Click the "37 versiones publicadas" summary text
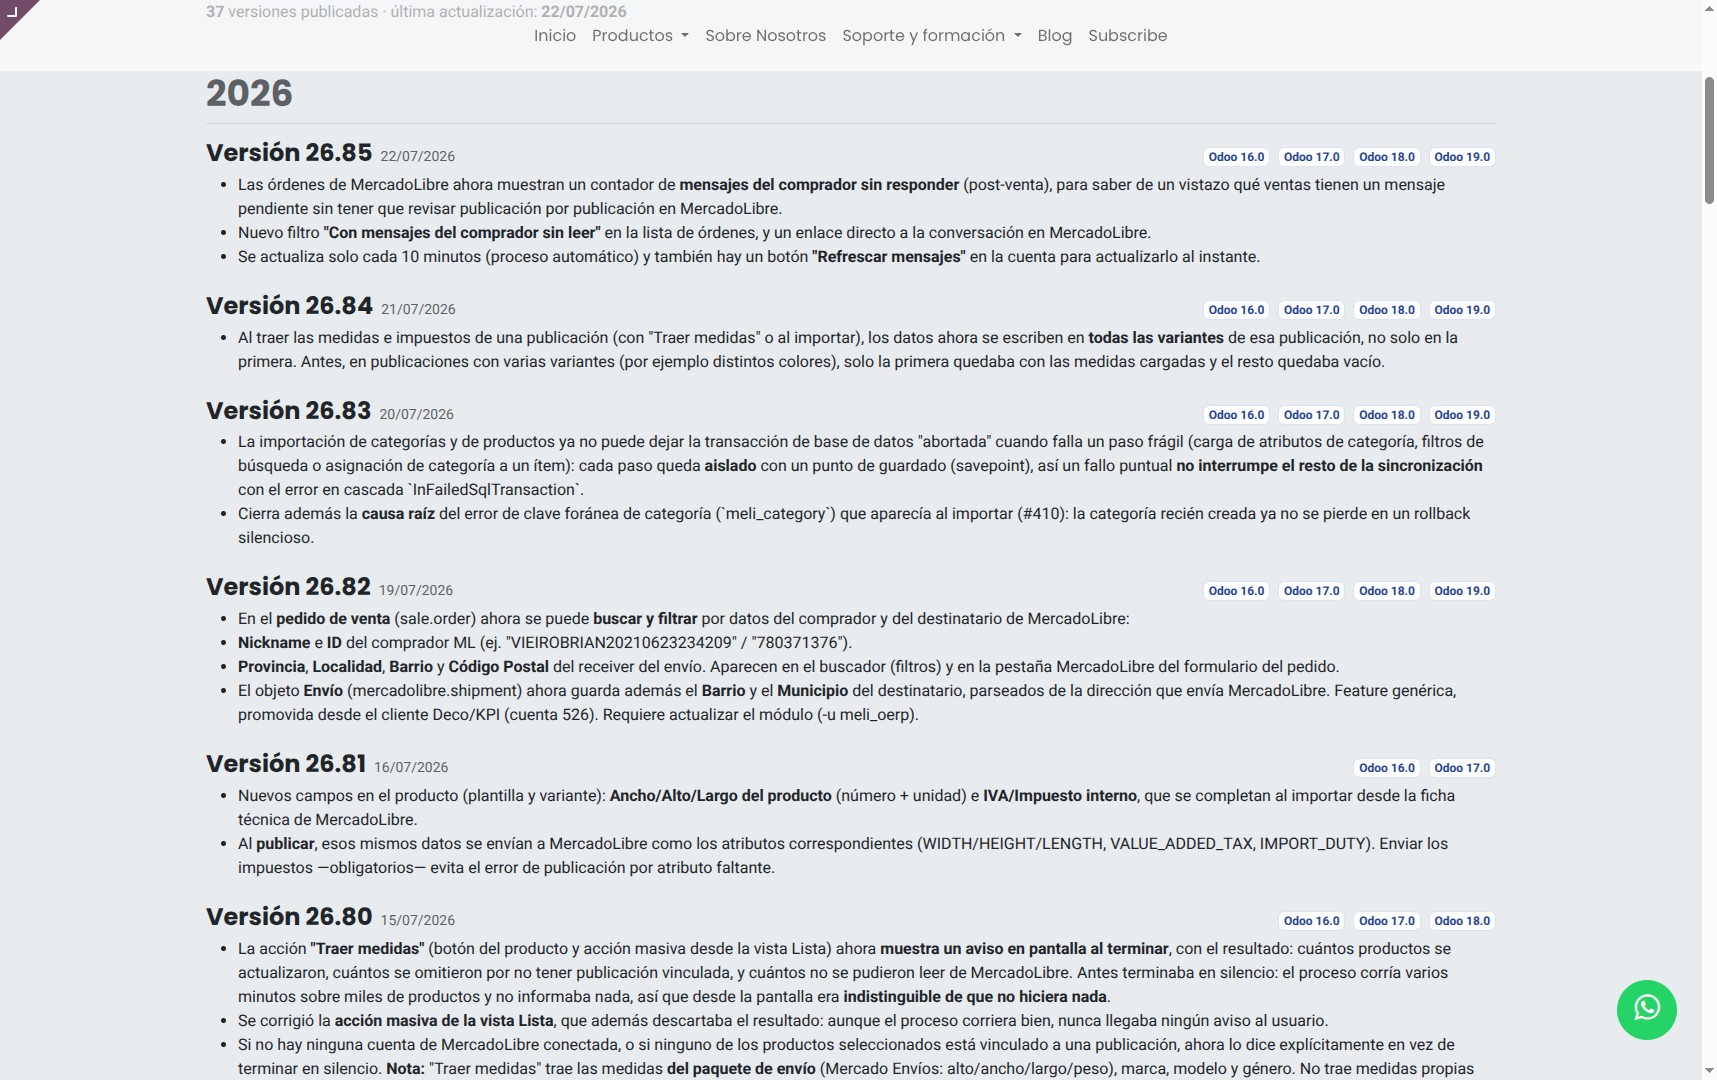Screen dimensions: 1717x1080 tap(292, 12)
